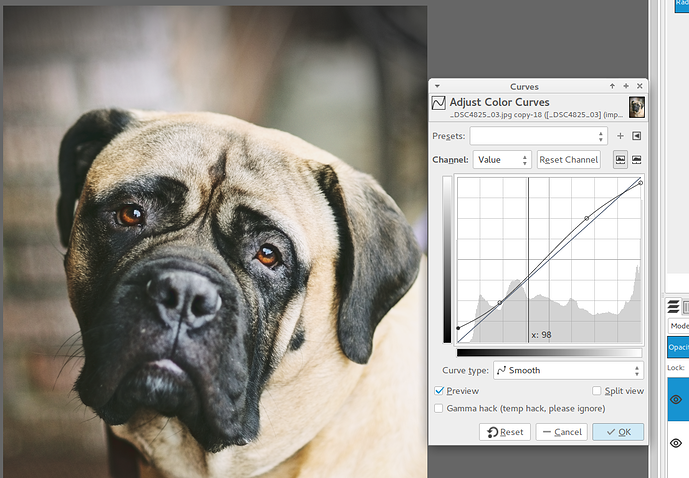Click the plus icon in Curves title bar
The width and height of the screenshot is (689, 478).
(626, 86)
